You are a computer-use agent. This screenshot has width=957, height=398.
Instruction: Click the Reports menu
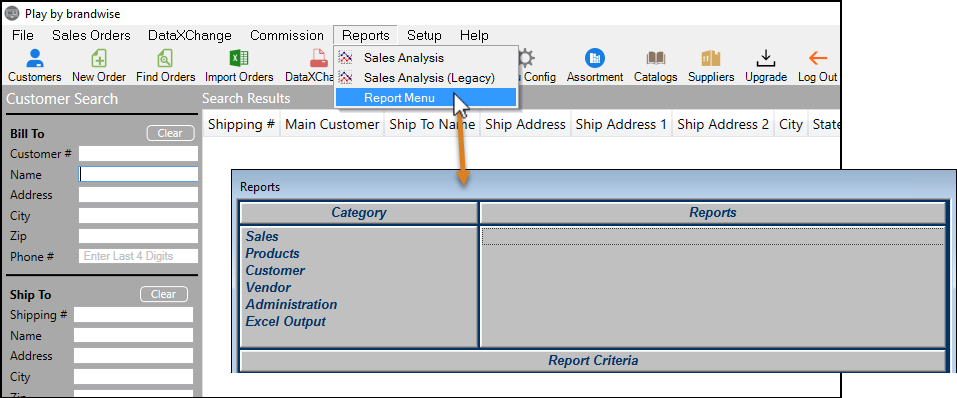(x=366, y=35)
